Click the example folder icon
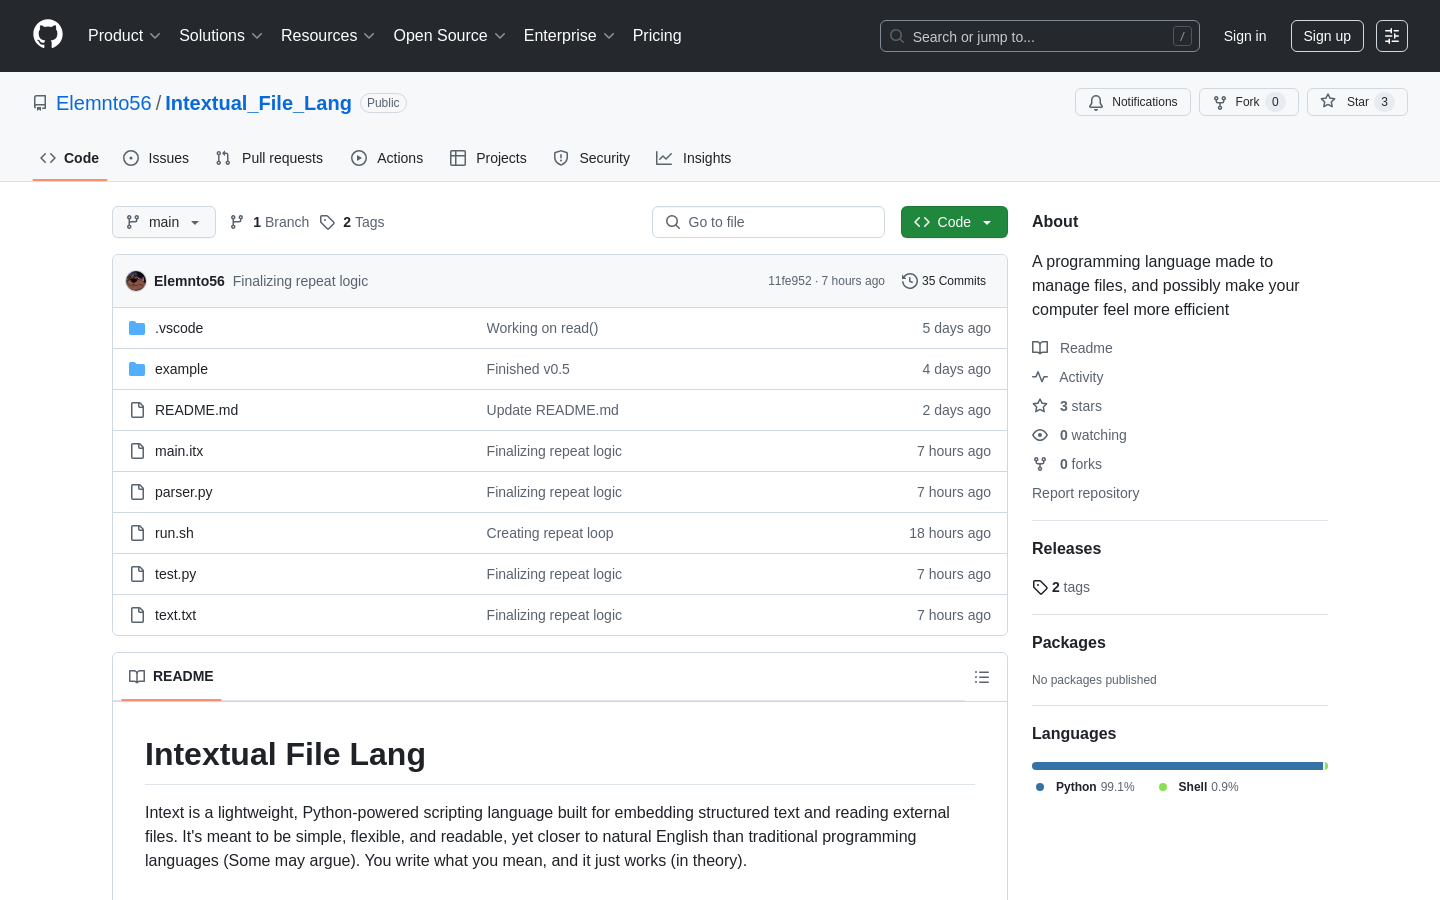 137,369
